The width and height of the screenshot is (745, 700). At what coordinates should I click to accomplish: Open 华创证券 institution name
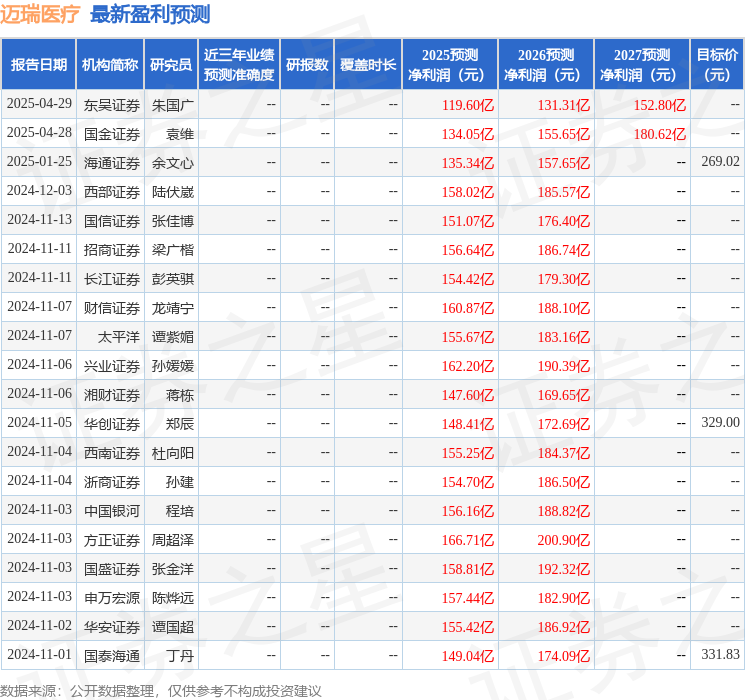[112, 424]
